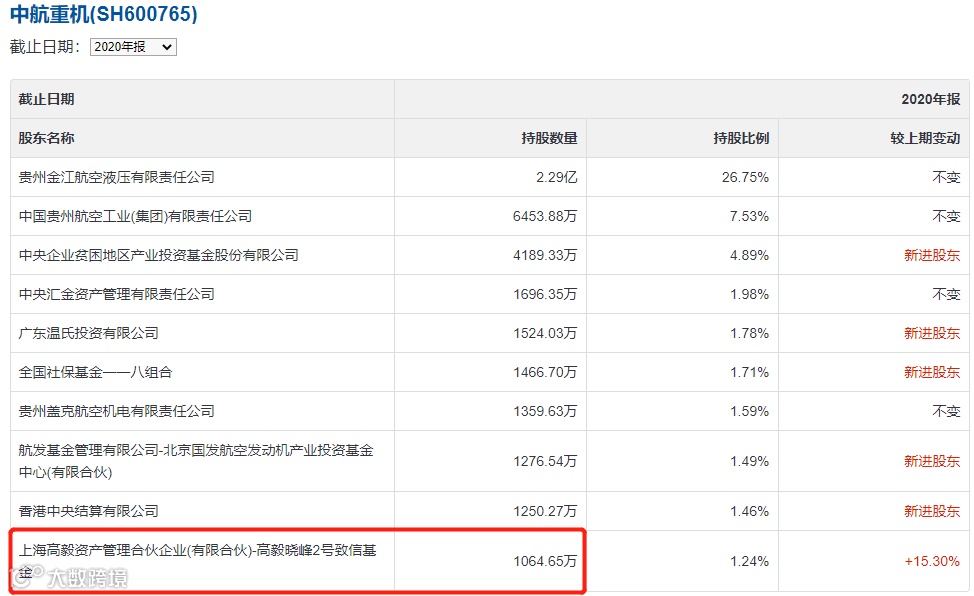Click the 1.71% holding ratio
This screenshot has width=974, height=596.
click(749, 372)
